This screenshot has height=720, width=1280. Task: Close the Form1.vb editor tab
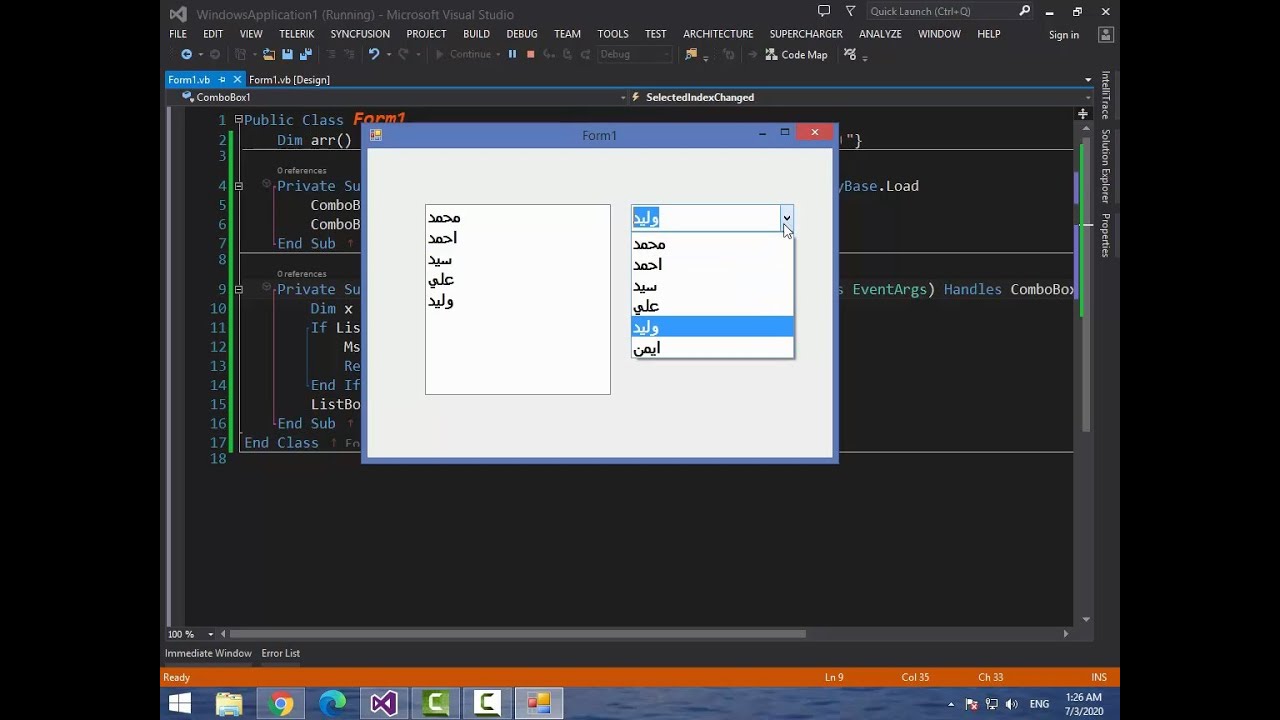(x=238, y=80)
